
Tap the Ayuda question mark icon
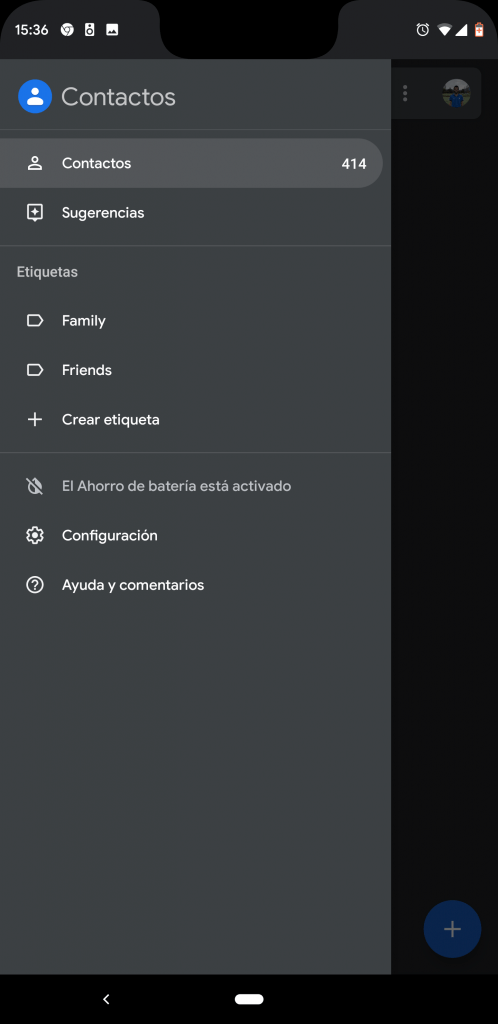coord(35,584)
